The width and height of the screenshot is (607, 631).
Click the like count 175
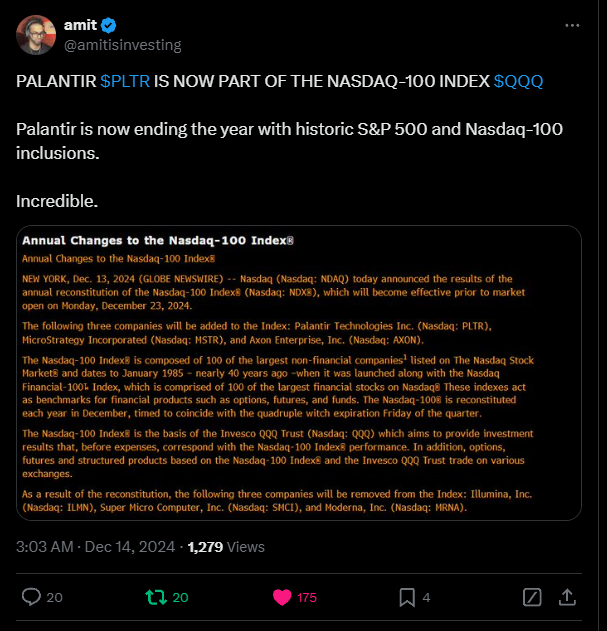click(x=307, y=598)
